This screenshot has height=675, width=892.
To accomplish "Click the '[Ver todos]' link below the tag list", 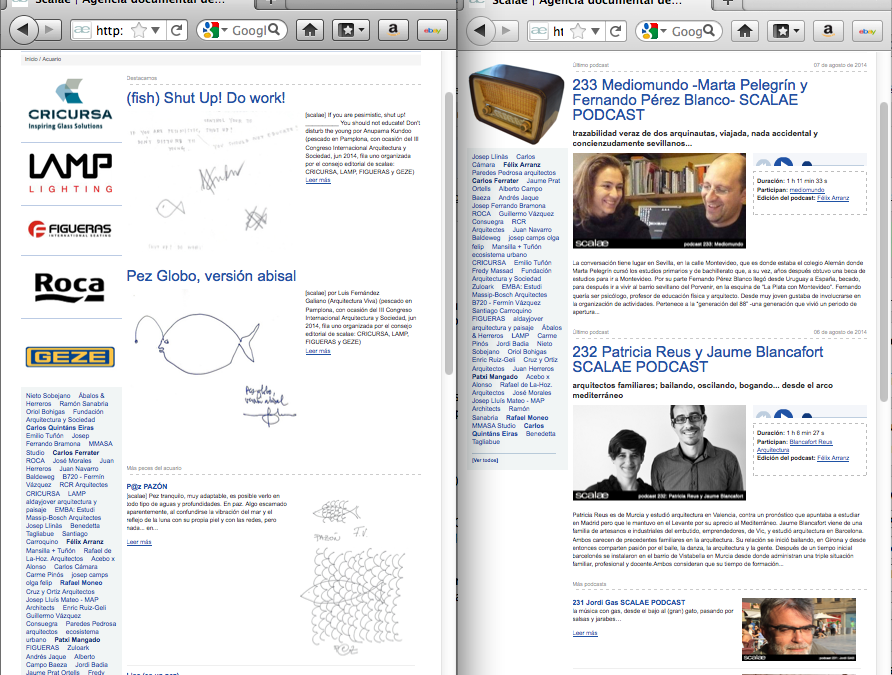I will [484, 459].
